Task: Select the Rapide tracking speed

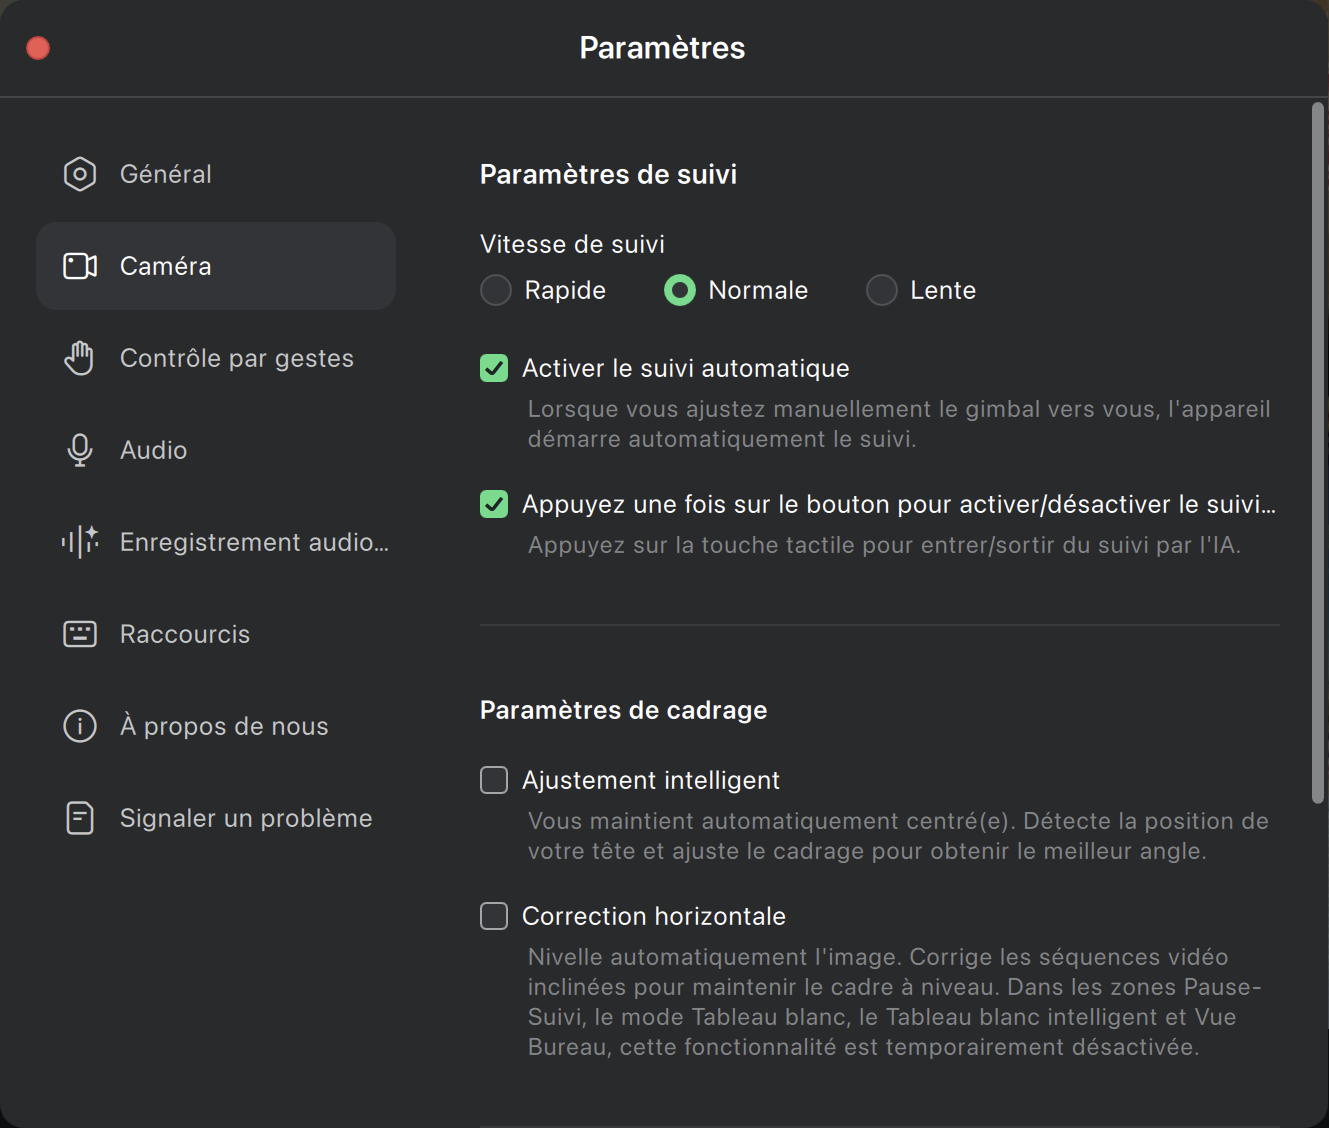Action: coord(496,290)
